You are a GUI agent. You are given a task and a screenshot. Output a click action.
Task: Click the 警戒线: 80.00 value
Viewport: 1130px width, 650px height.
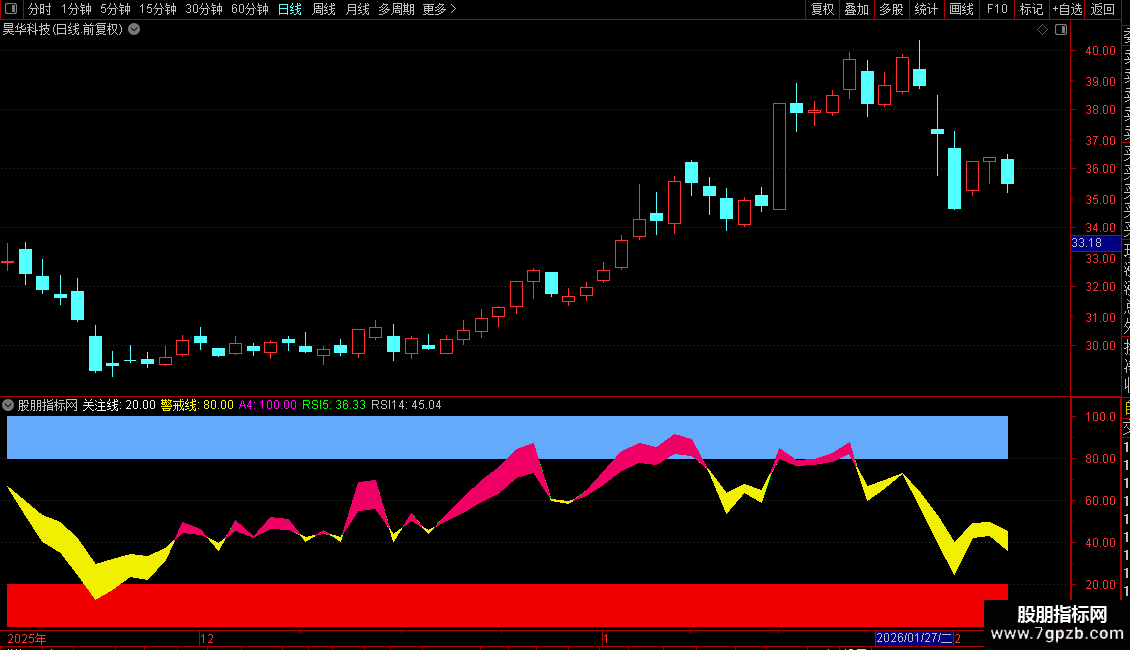tap(197, 405)
